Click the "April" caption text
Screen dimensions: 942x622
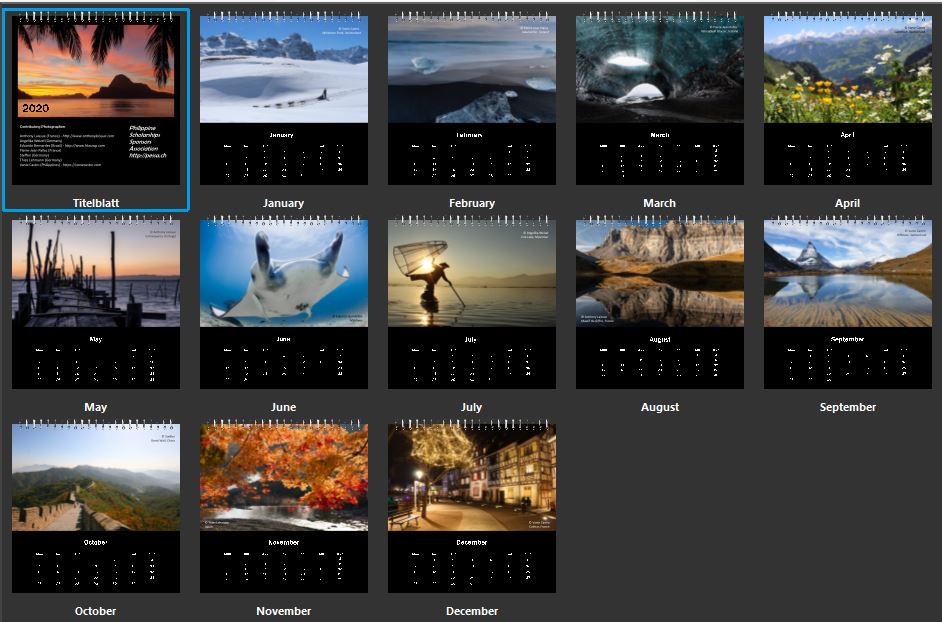pos(847,203)
